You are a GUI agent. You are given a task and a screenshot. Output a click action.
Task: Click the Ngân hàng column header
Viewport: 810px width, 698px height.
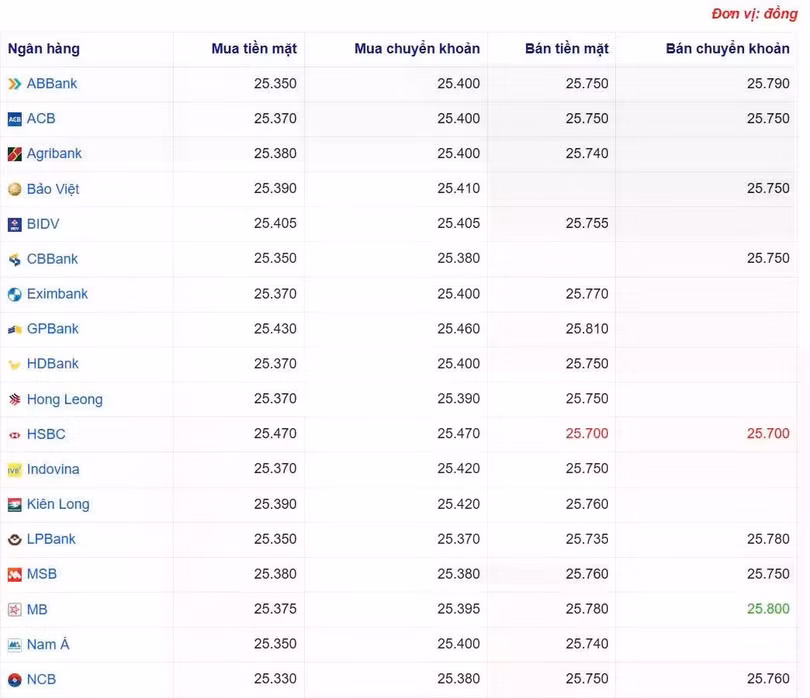click(x=44, y=49)
